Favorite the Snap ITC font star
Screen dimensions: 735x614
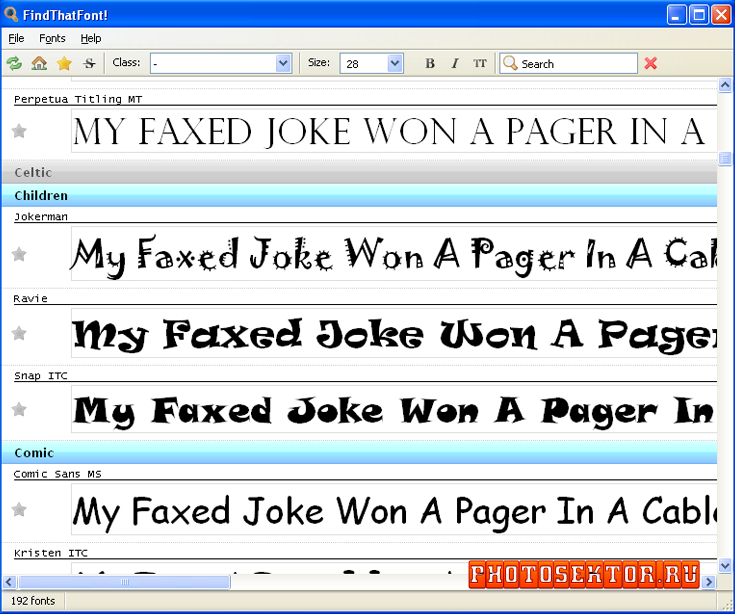19,409
